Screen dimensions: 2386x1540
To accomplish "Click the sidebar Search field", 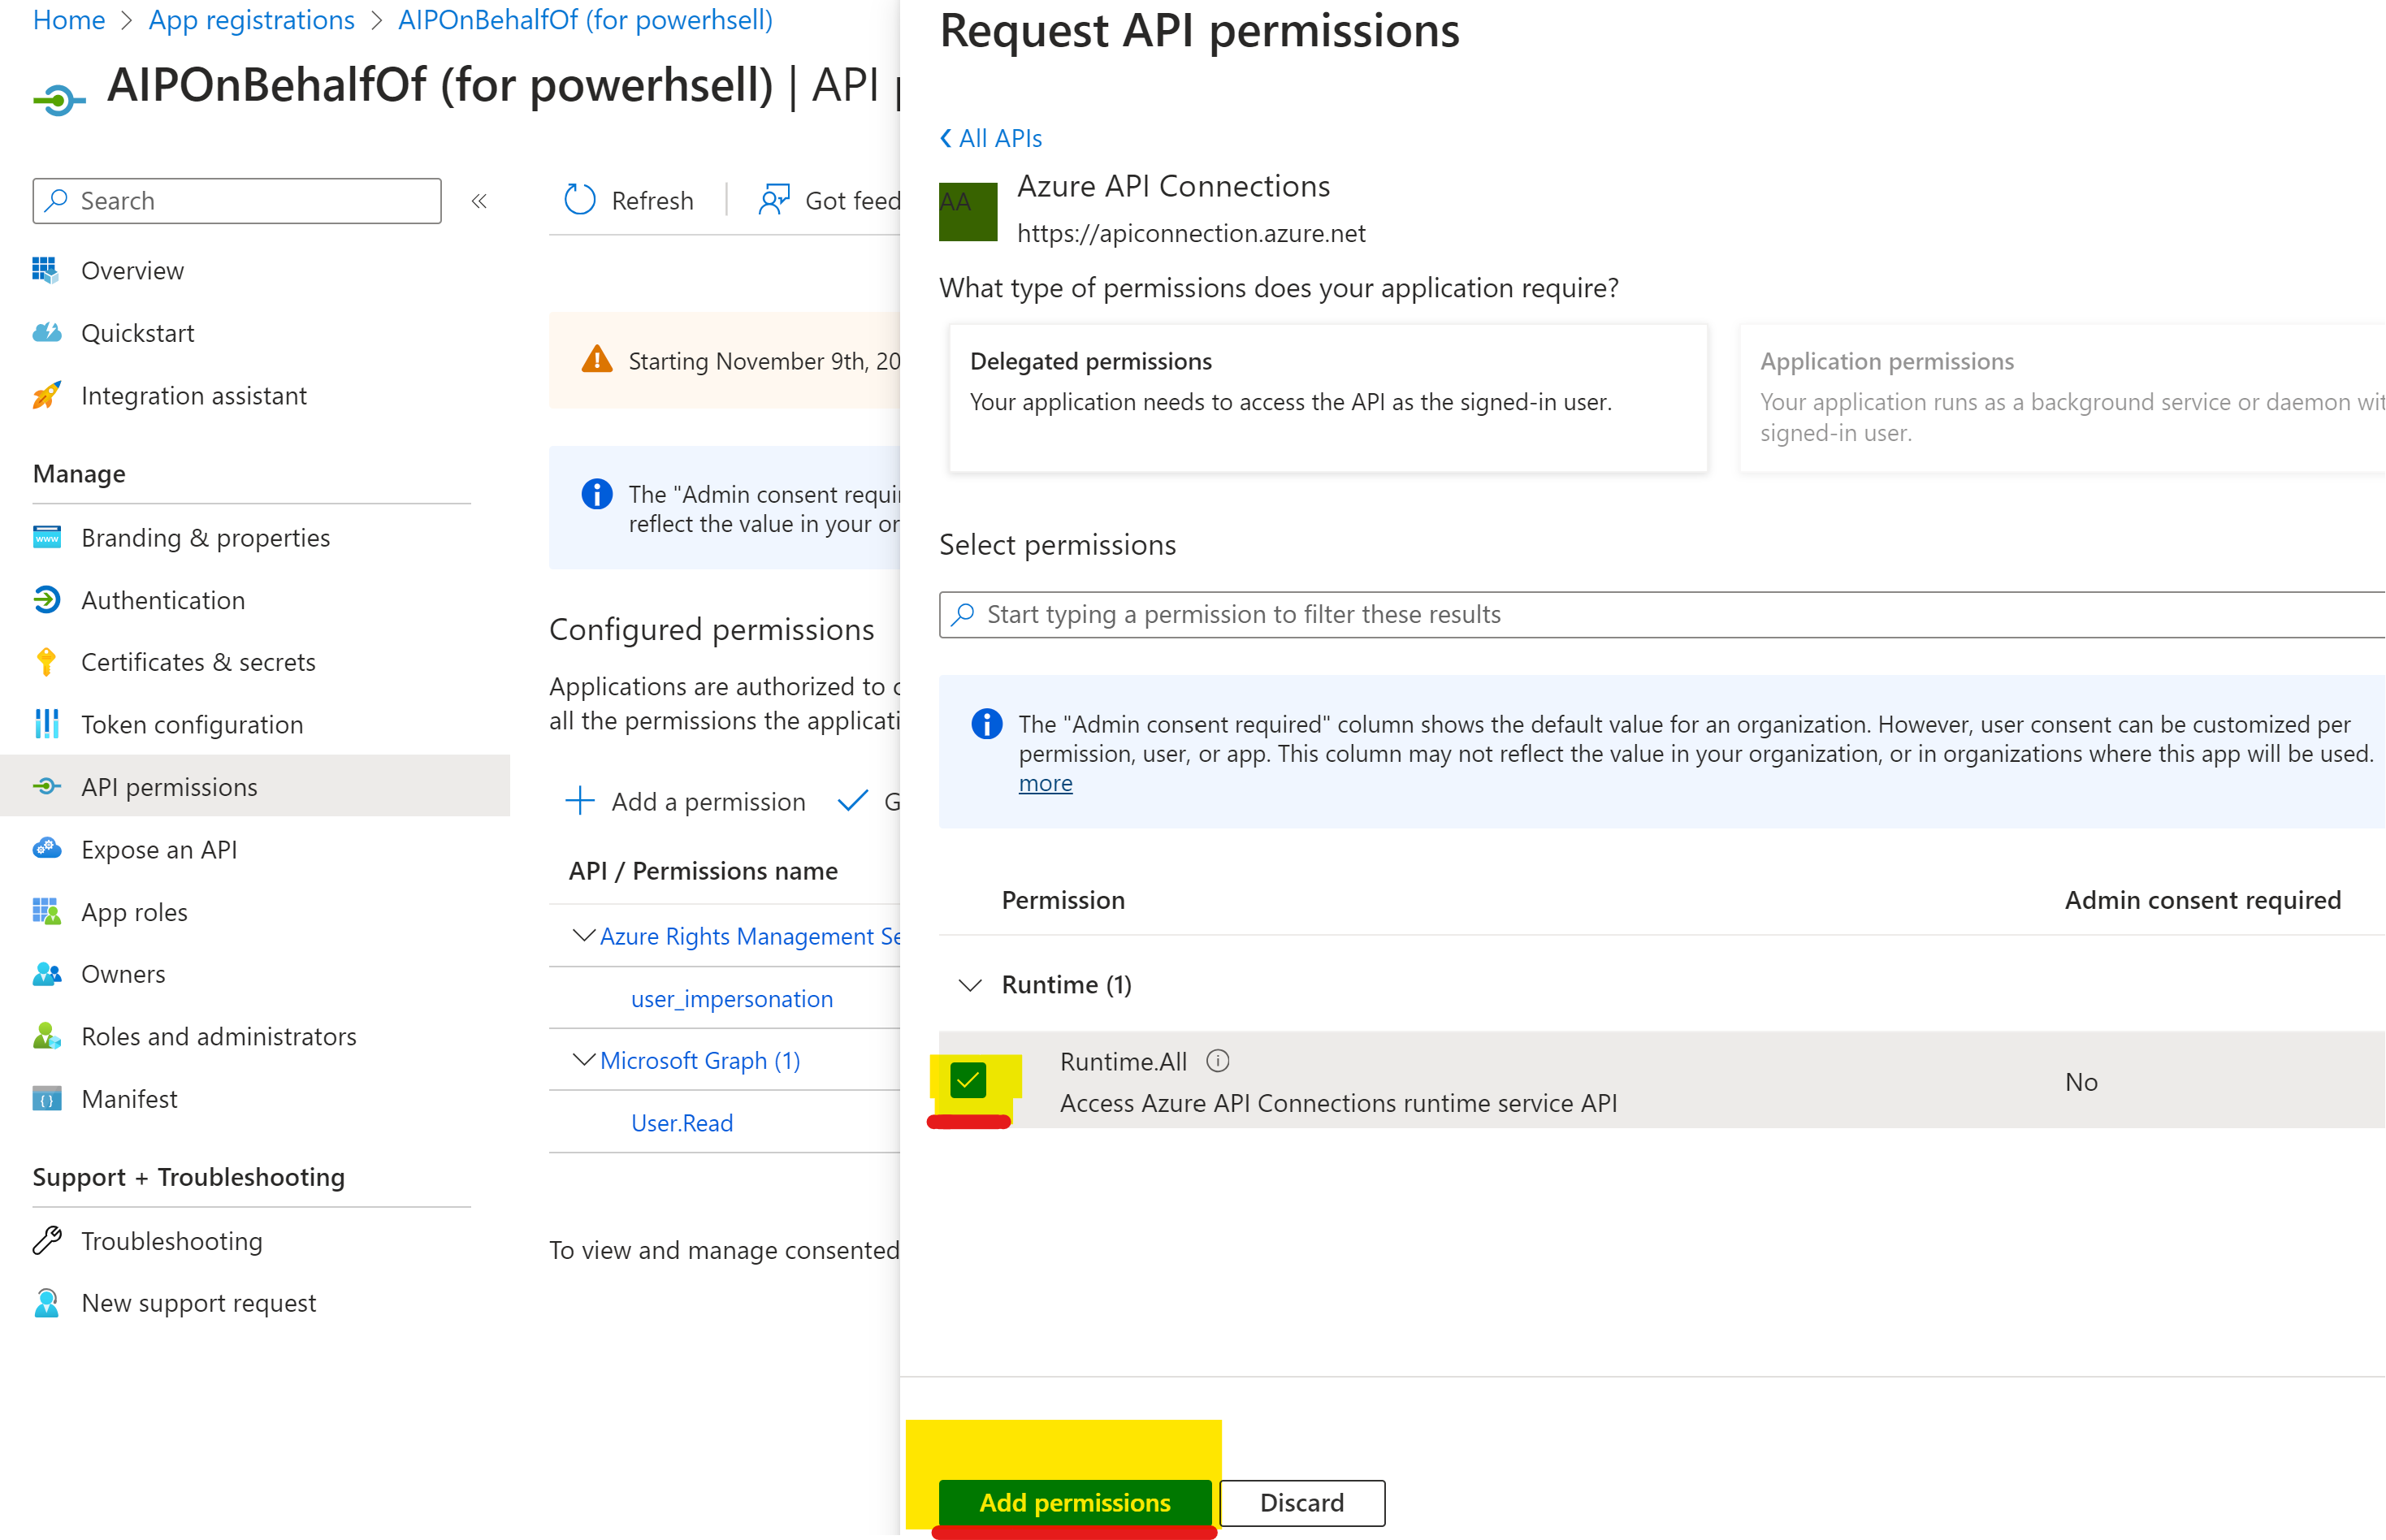I will tap(237, 201).
